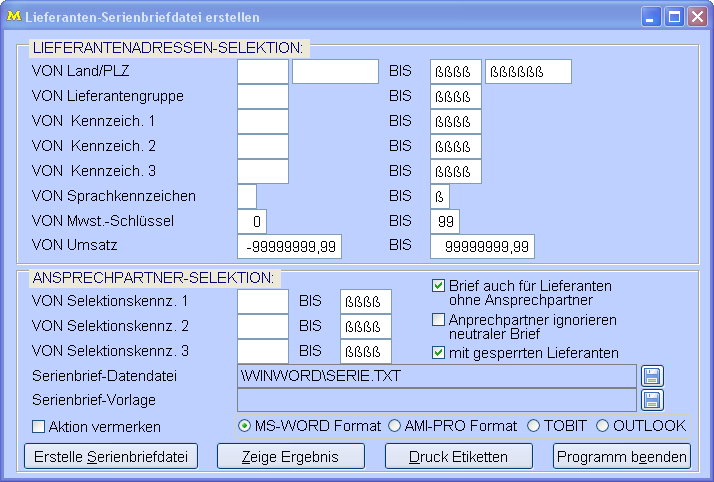Uncheck 'mit gesperrten Lieferanten'
The image size is (714, 482).
[438, 352]
